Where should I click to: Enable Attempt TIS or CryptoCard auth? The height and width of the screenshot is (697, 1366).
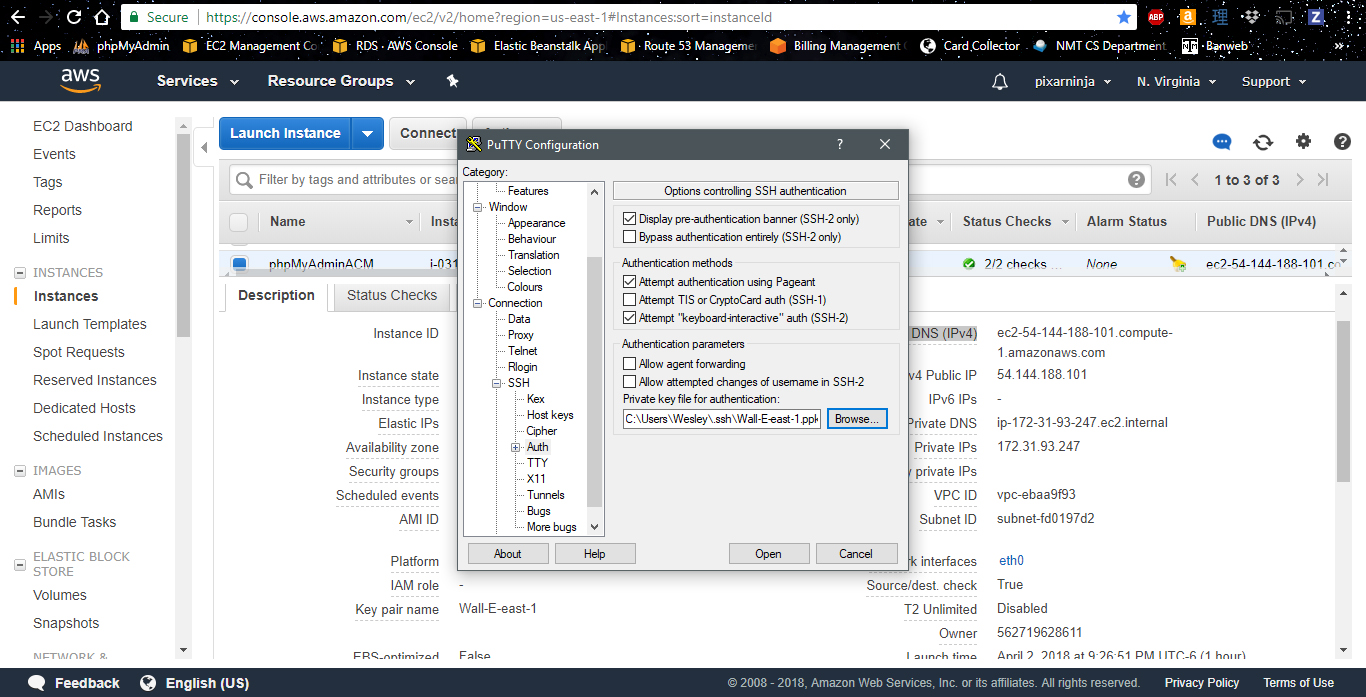tap(629, 300)
